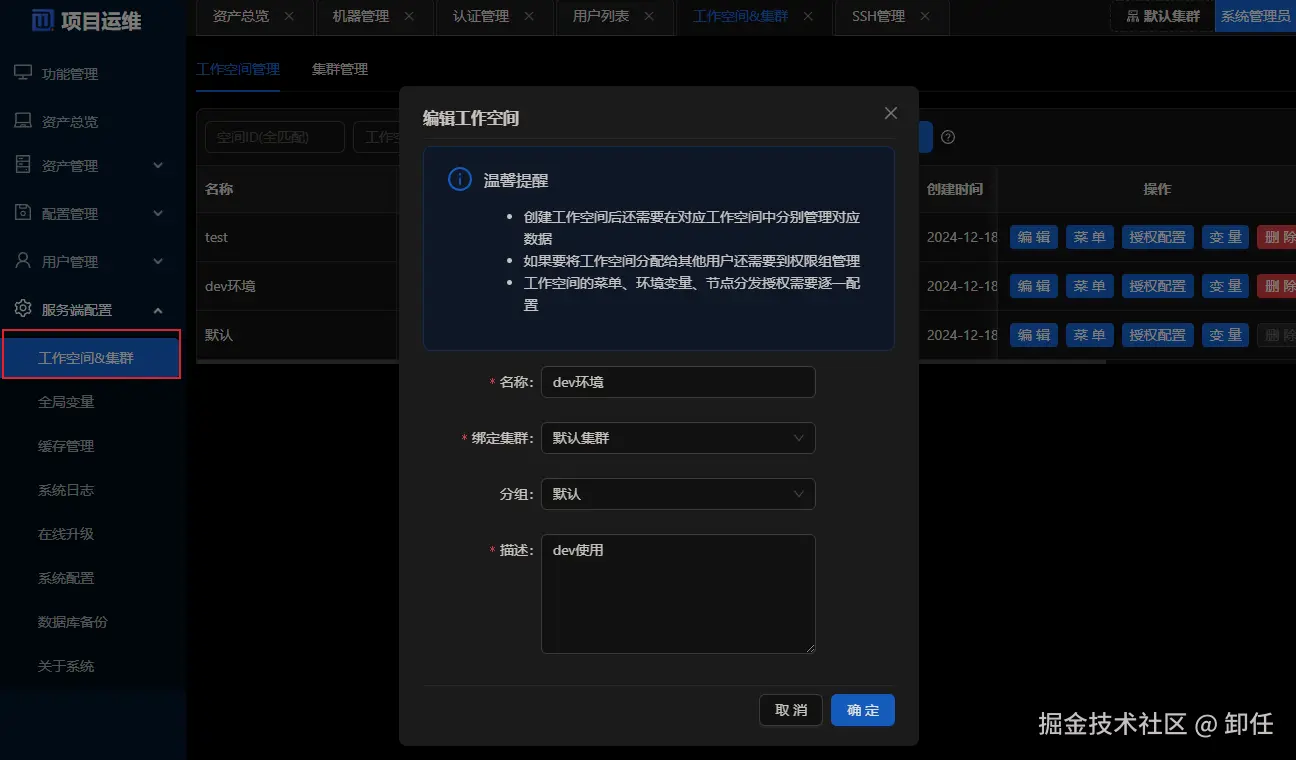Click the 描述 textarea
1296x760 pixels.
pyautogui.click(x=678, y=594)
